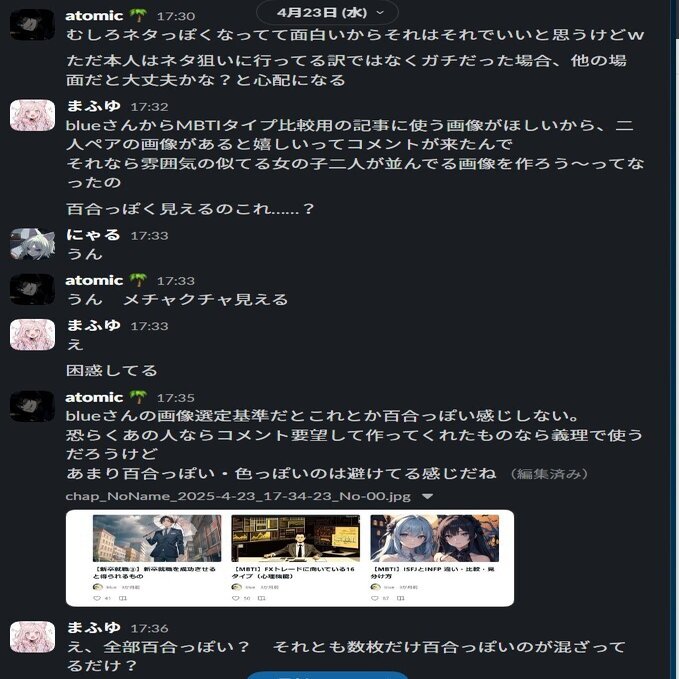Open まふゆ's avatar on the 17:32 message
This screenshot has width=679, height=679.
32,115
